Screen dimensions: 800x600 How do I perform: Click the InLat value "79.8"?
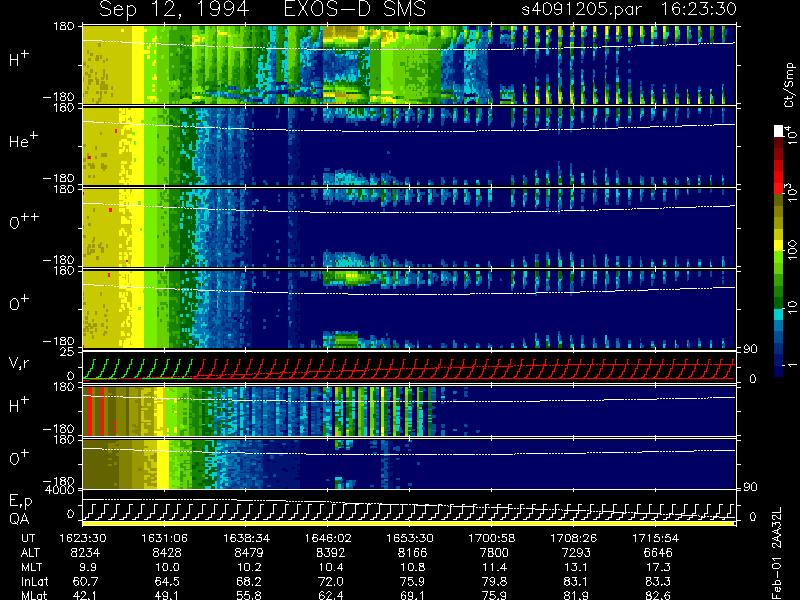coord(494,581)
